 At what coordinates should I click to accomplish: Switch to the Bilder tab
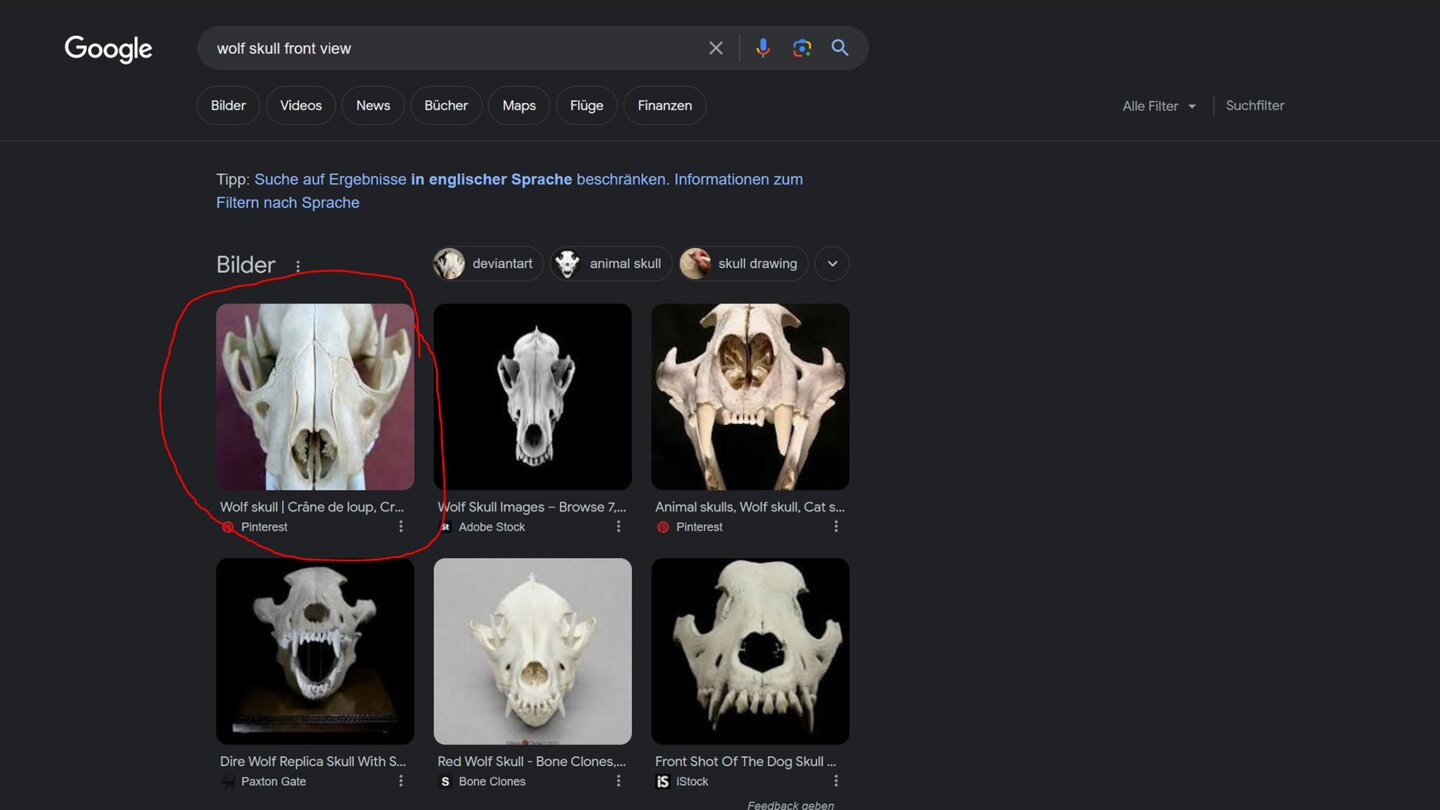[x=228, y=105]
